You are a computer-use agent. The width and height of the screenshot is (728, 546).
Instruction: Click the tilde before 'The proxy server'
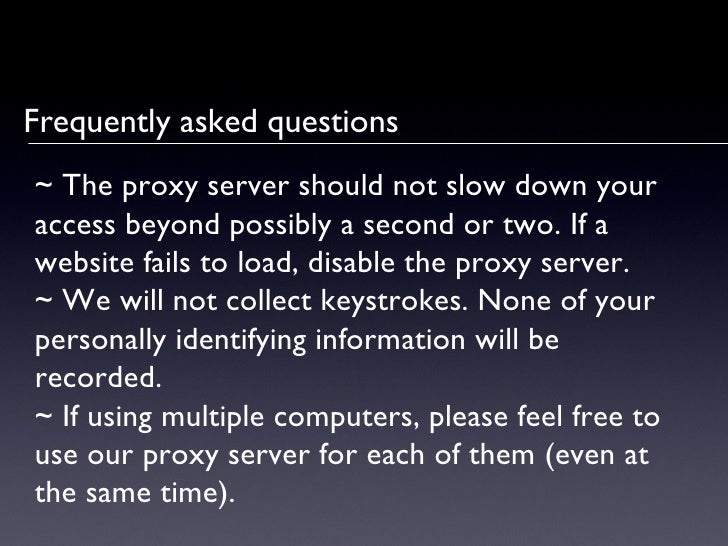click(x=44, y=184)
